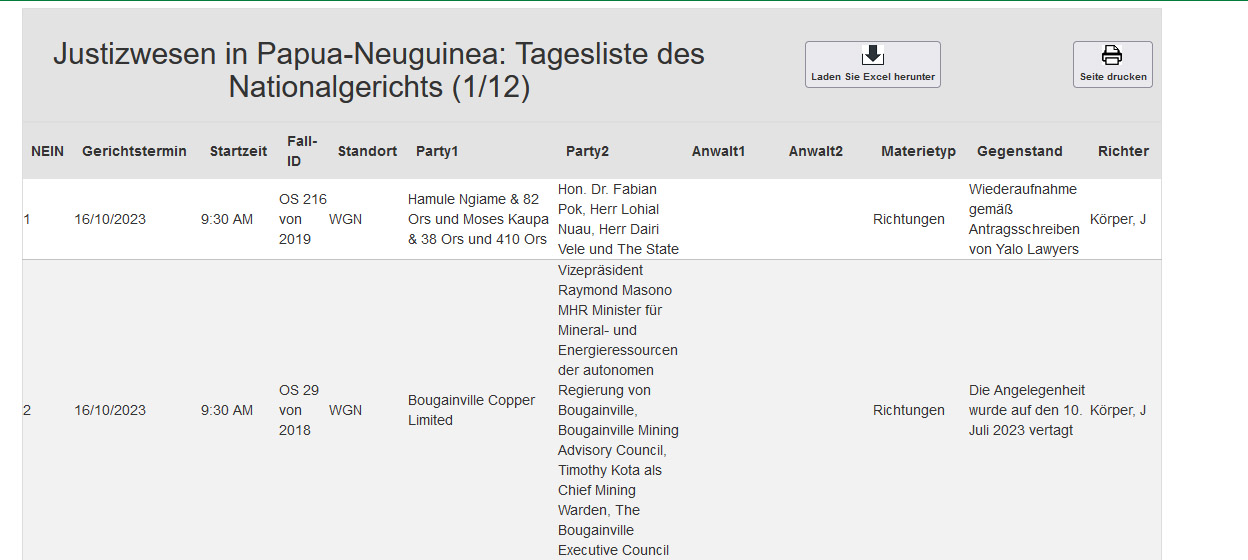This screenshot has width=1248, height=560.
Task: Click the Party1 column header
Action: [437, 151]
